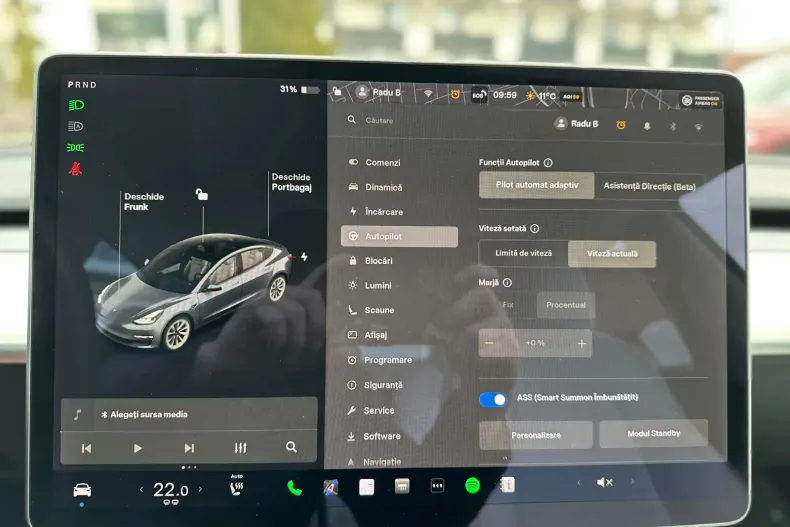Open the Lumini settings section

[370, 285]
